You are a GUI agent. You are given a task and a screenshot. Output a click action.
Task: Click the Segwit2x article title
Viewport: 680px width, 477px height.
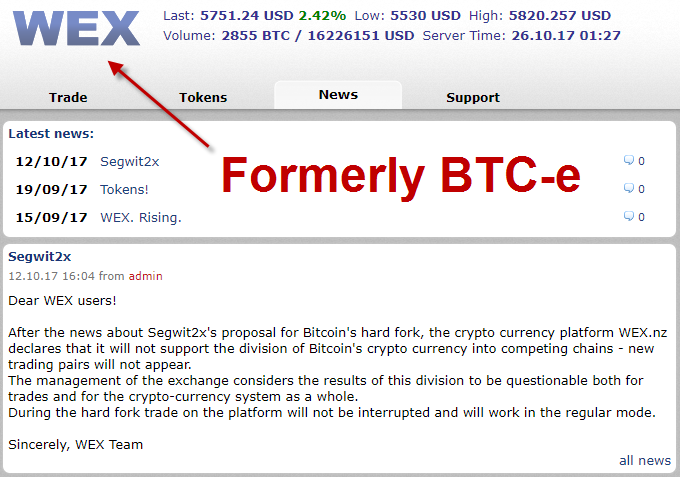coord(39,256)
